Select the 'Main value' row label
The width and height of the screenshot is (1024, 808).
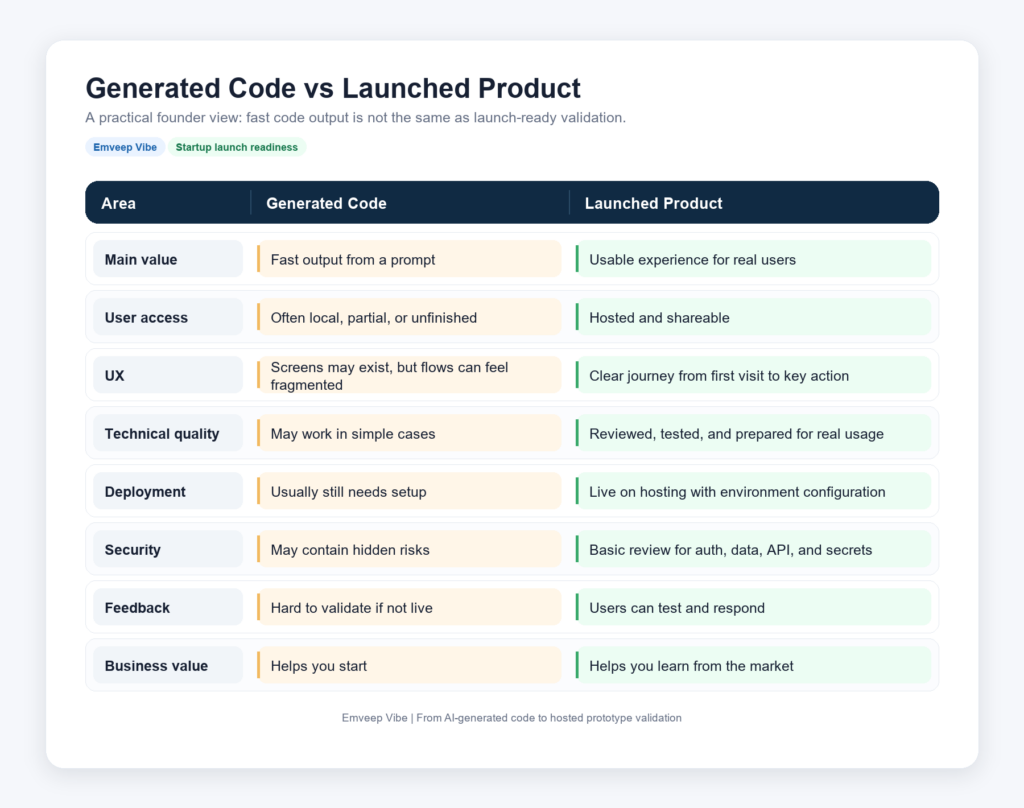[x=168, y=259]
